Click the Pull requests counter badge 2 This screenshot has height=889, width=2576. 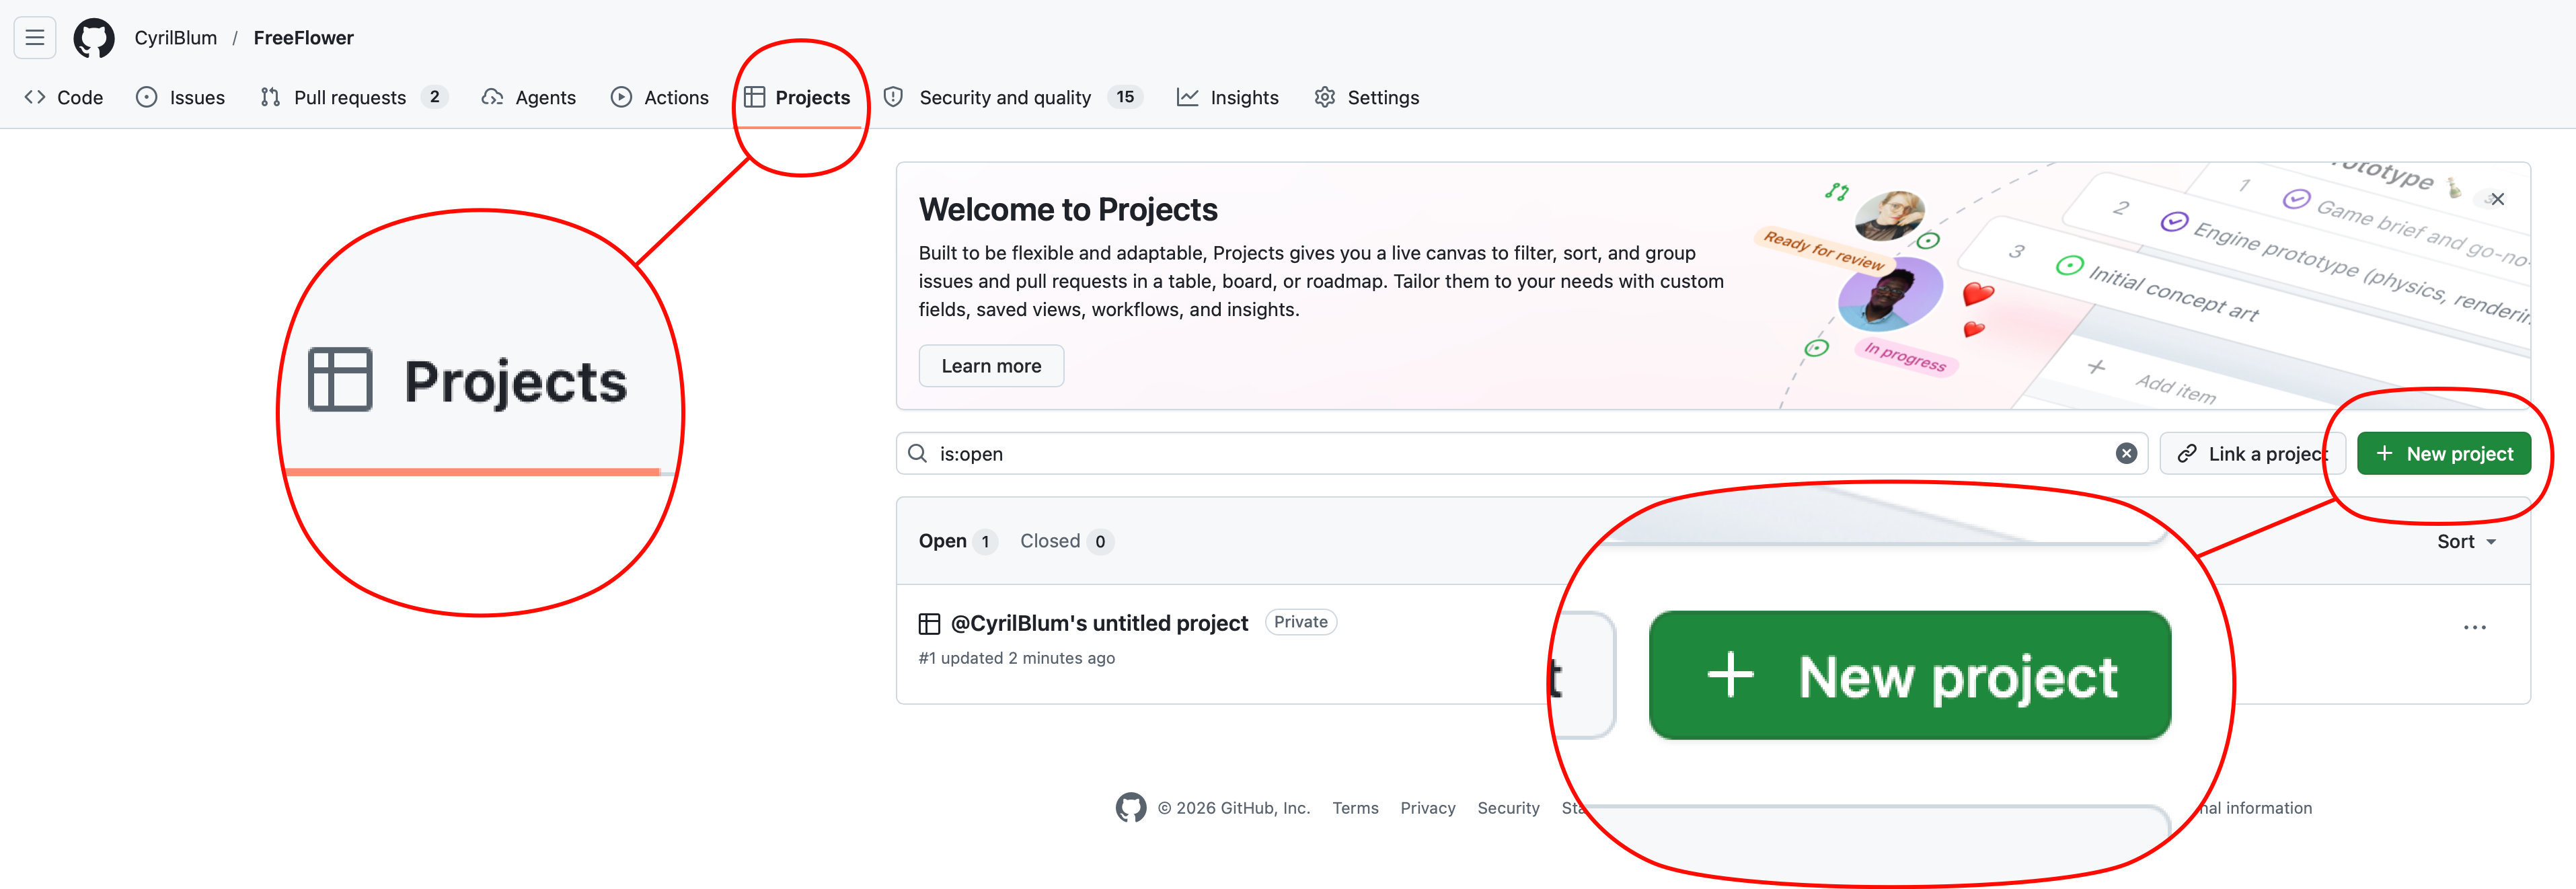(434, 97)
